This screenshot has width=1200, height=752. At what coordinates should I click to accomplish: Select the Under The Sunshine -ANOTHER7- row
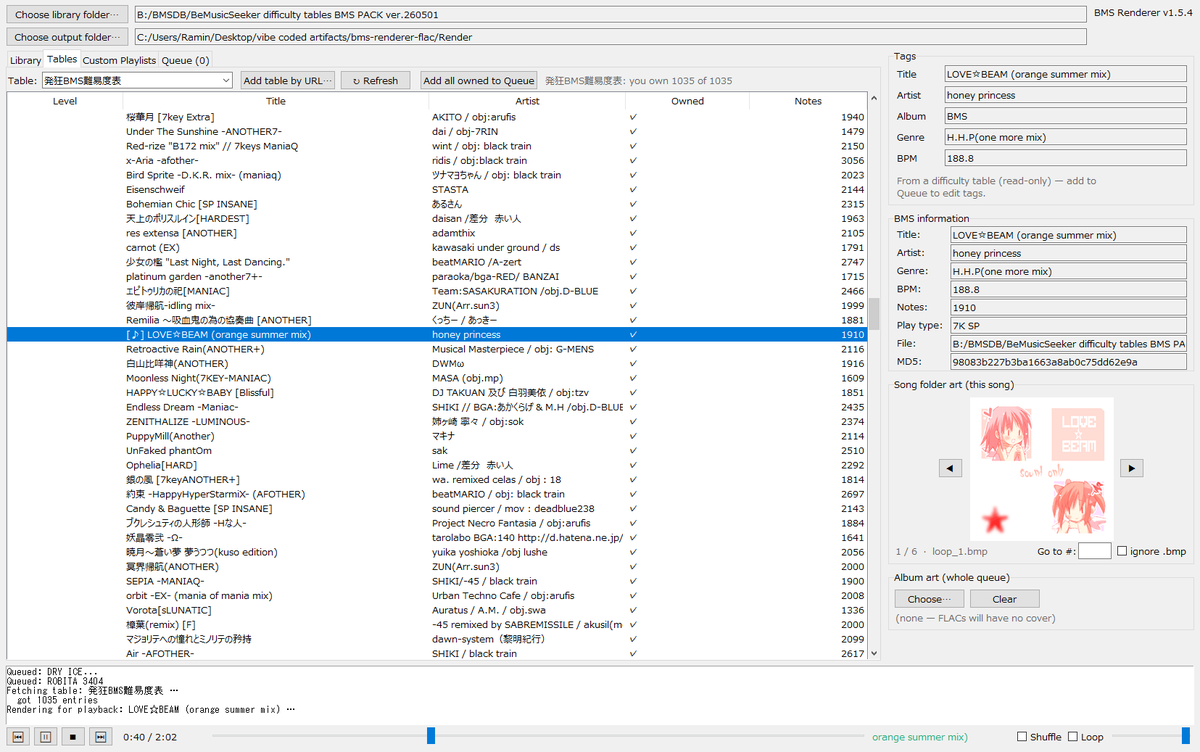(437, 131)
